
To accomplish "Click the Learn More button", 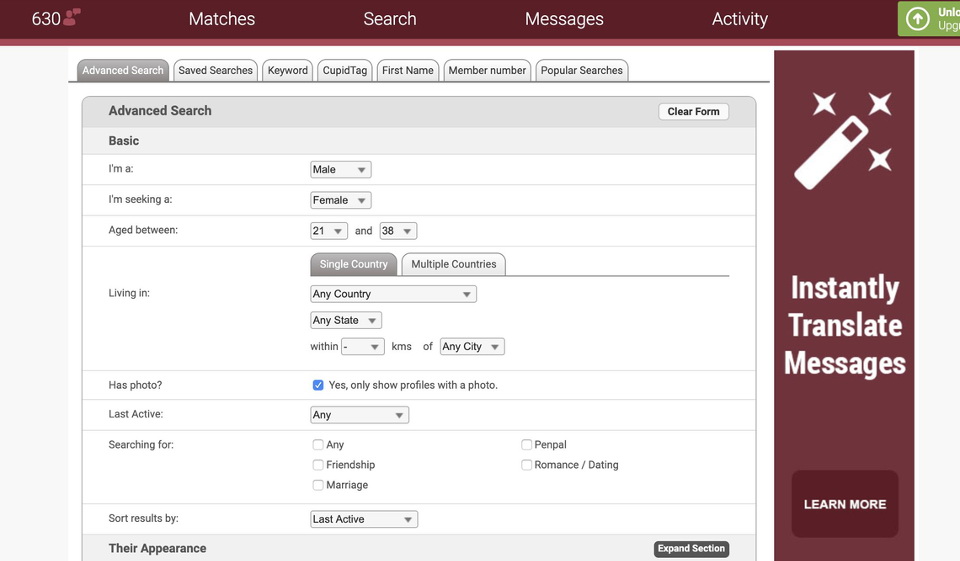I will pyautogui.click(x=845, y=504).
